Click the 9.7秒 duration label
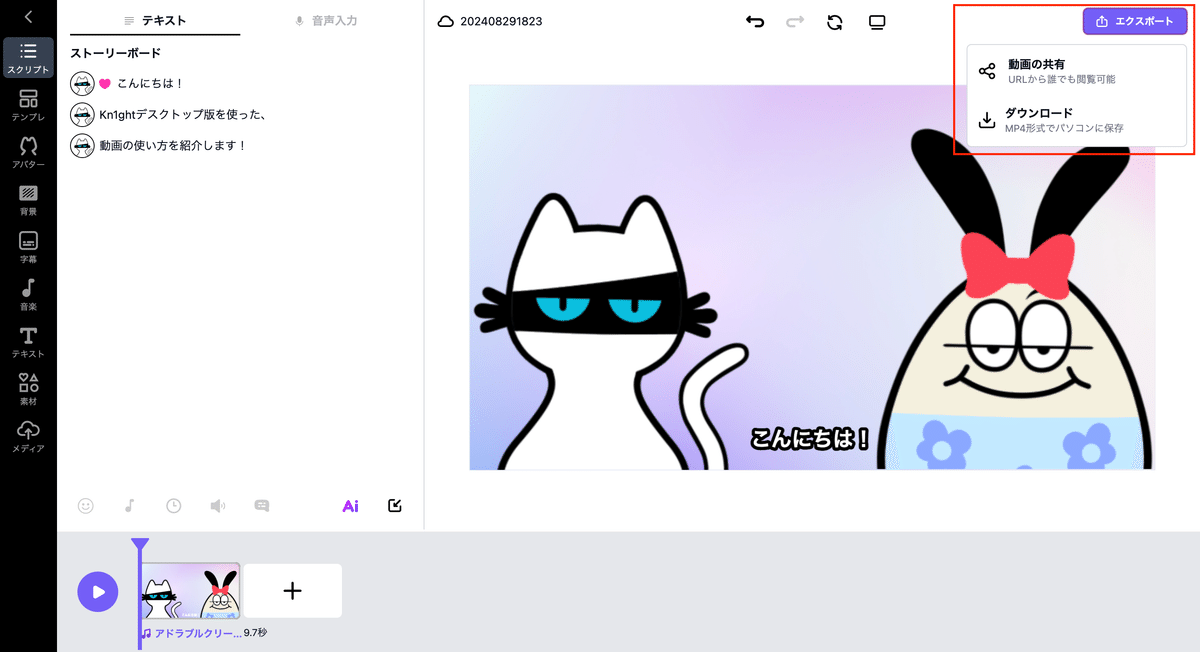The width and height of the screenshot is (1200, 652). pyautogui.click(x=255, y=633)
